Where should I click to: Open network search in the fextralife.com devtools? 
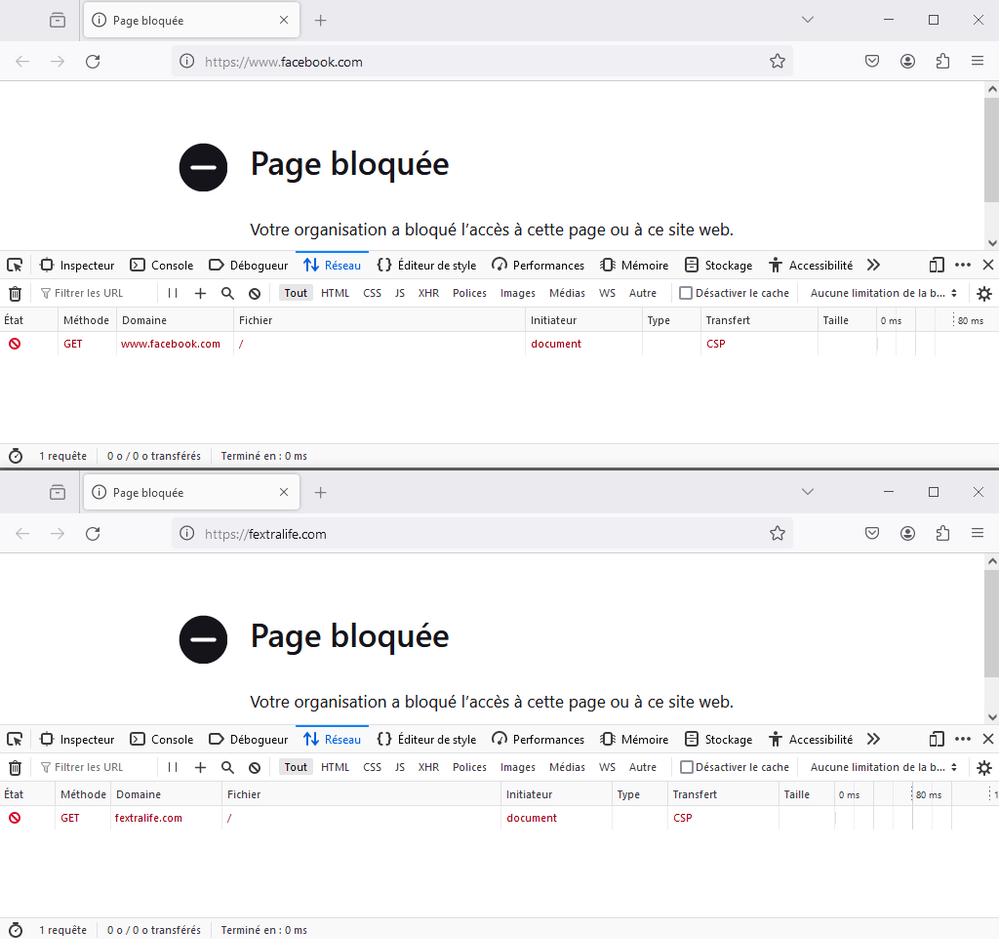(228, 768)
